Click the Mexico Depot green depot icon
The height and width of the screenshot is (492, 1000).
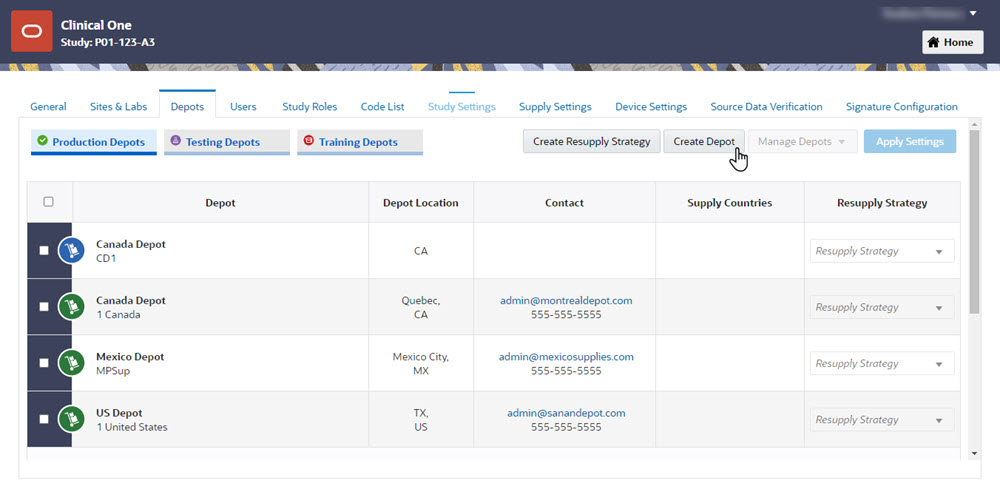(x=71, y=363)
